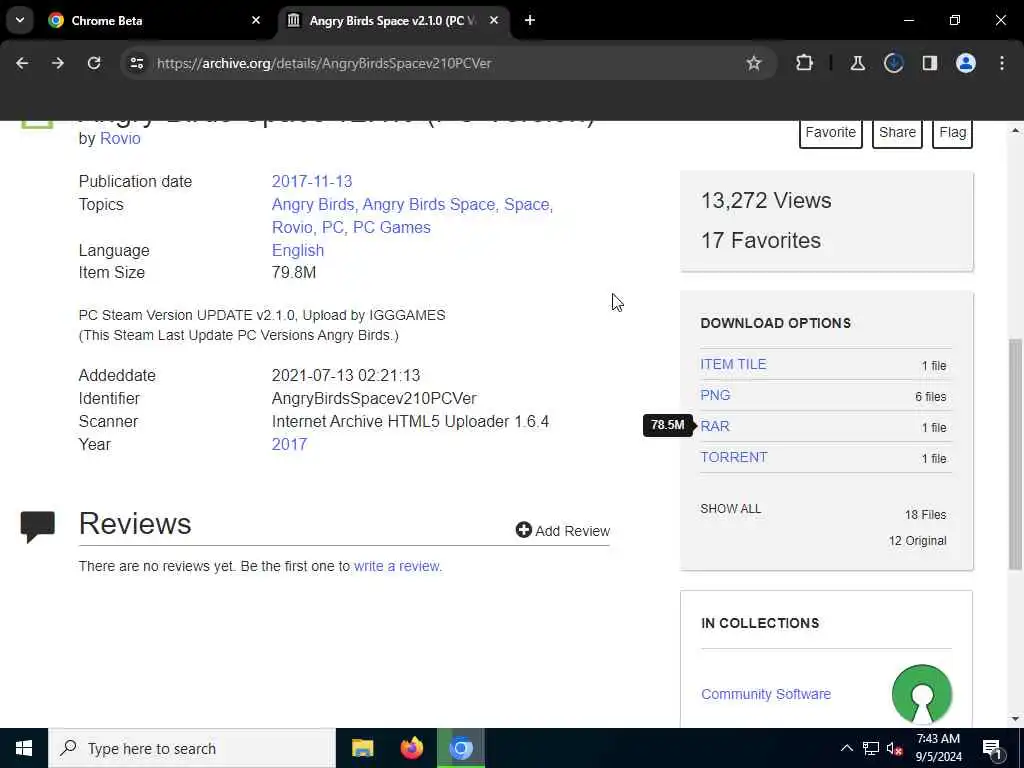1024x768 pixels.
Task: Click the Chrome Beta taskbar icon
Action: click(460, 748)
